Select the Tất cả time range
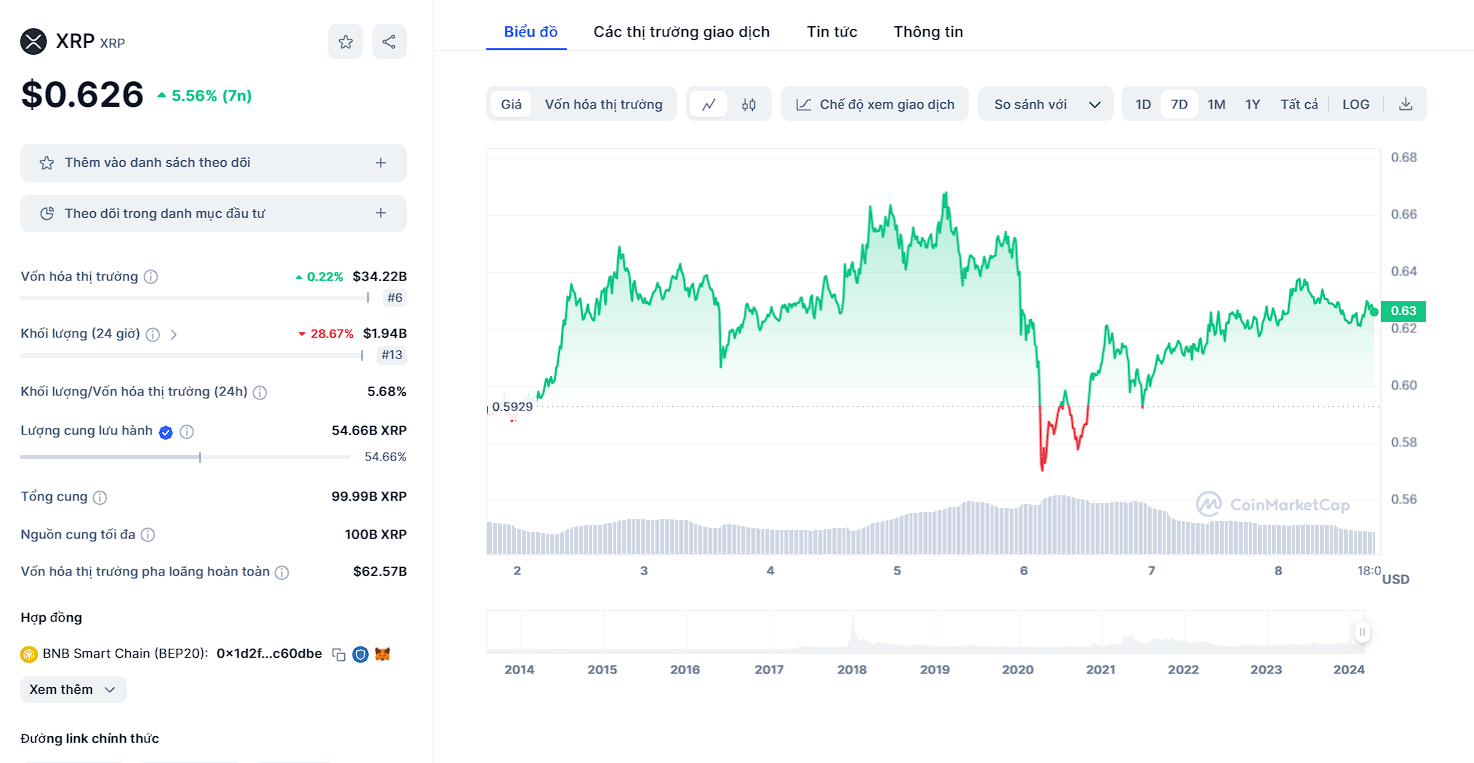Image resolution: width=1474 pixels, height=763 pixels. point(1299,104)
